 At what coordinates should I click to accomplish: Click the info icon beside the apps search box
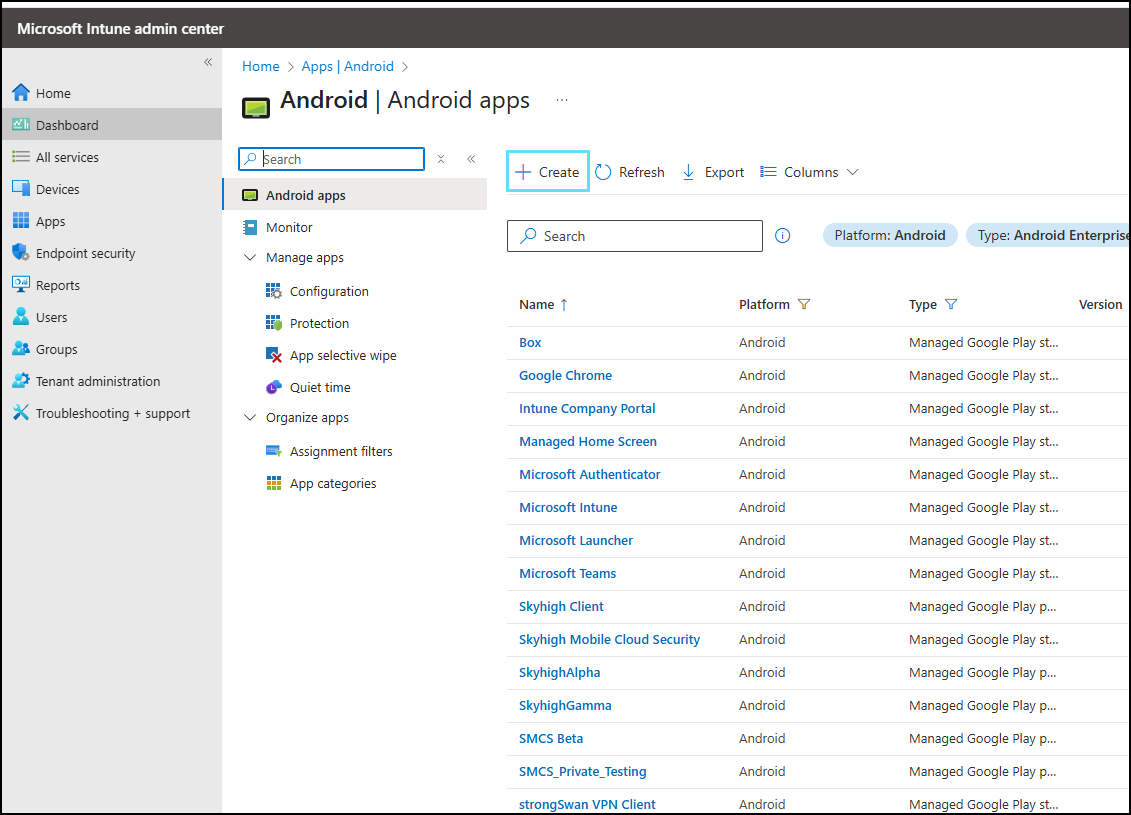(783, 236)
